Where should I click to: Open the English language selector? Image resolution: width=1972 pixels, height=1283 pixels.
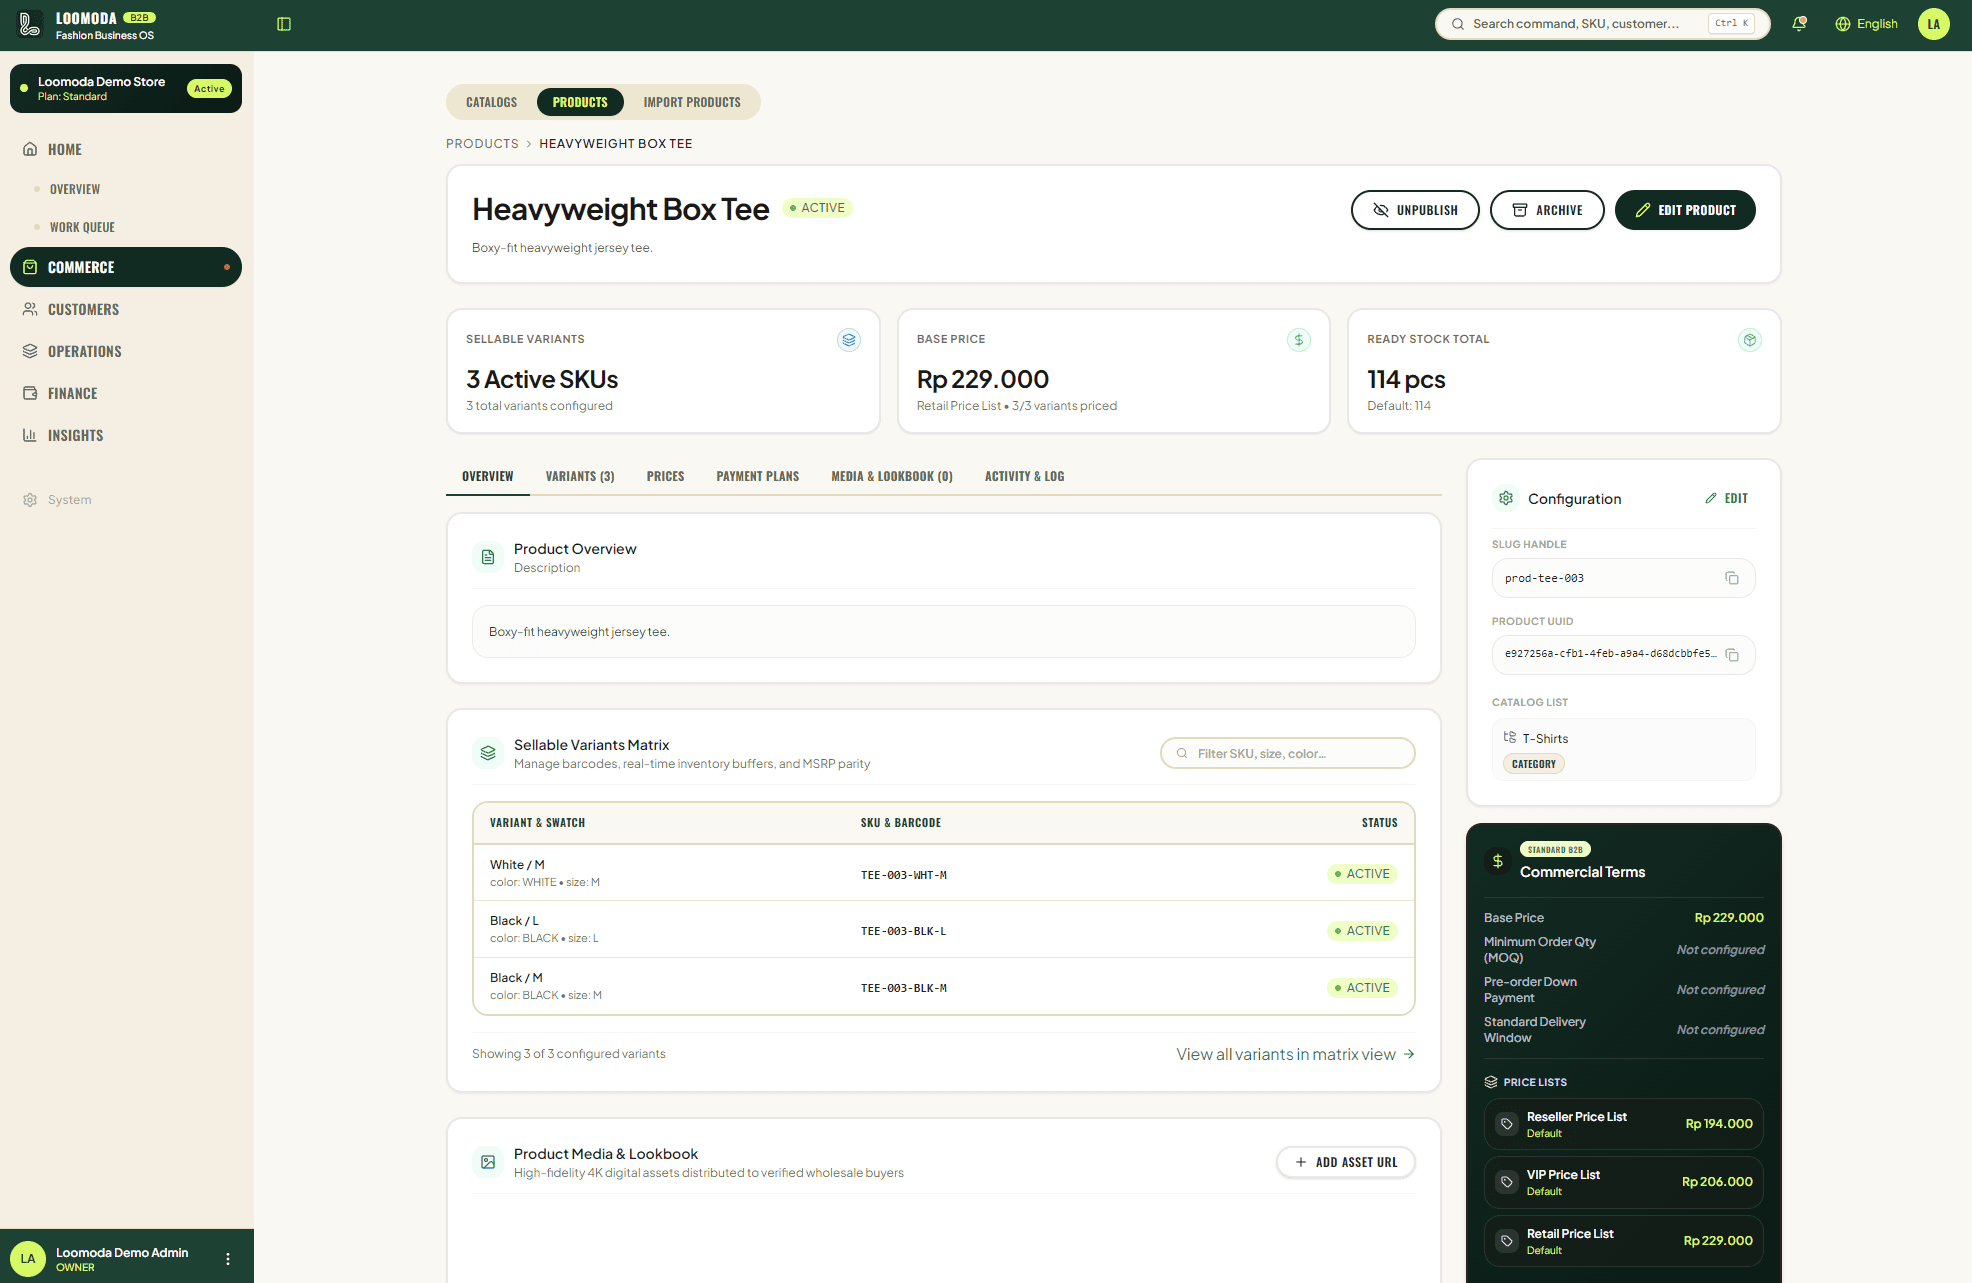click(1866, 24)
